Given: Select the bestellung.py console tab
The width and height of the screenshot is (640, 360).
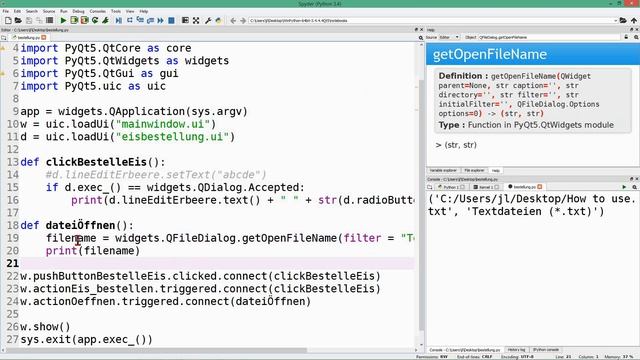Looking at the screenshot, I should (524, 187).
